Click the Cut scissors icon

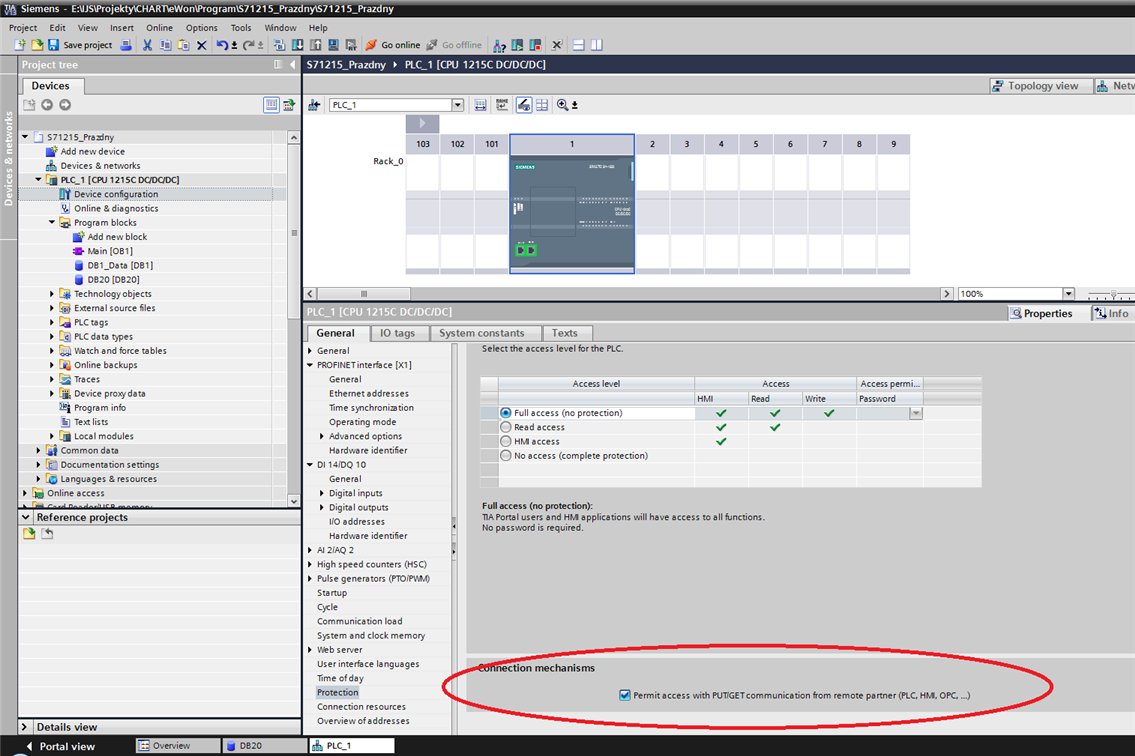point(148,45)
